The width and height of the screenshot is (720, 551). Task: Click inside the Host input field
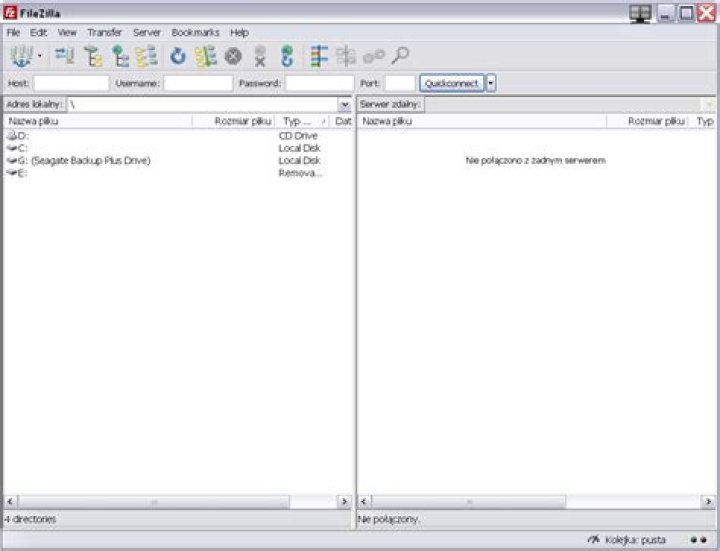[x=71, y=84]
